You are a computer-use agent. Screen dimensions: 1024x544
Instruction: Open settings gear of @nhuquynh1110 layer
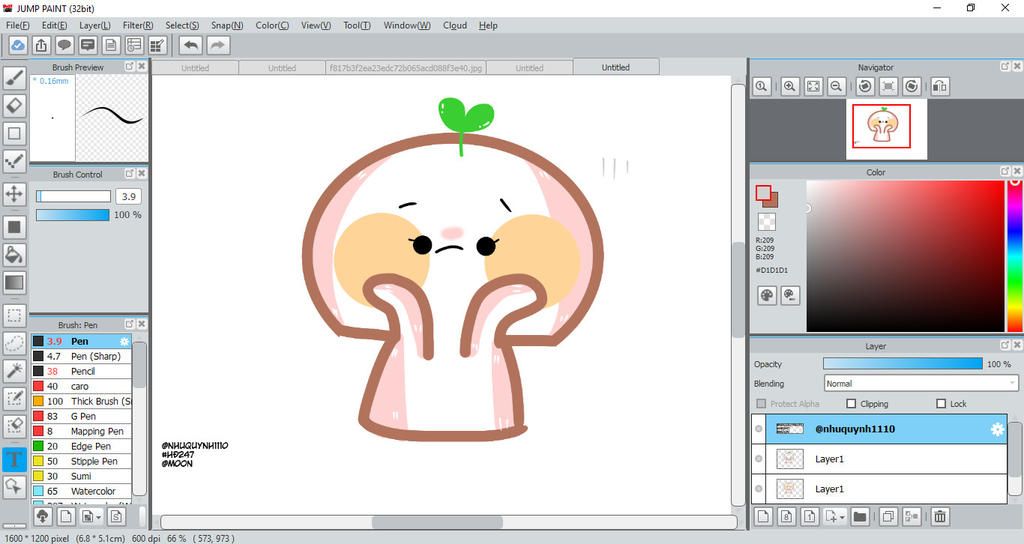click(997, 429)
